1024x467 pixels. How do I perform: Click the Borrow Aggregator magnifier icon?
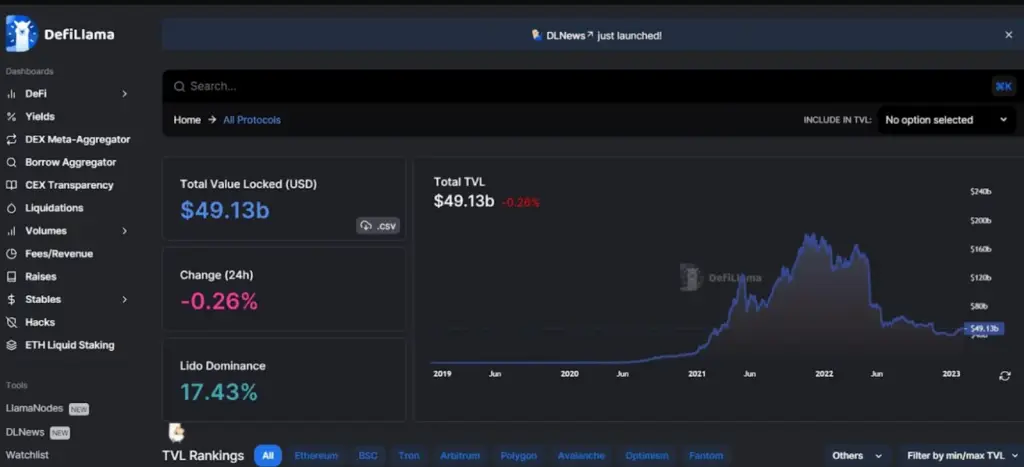11,163
